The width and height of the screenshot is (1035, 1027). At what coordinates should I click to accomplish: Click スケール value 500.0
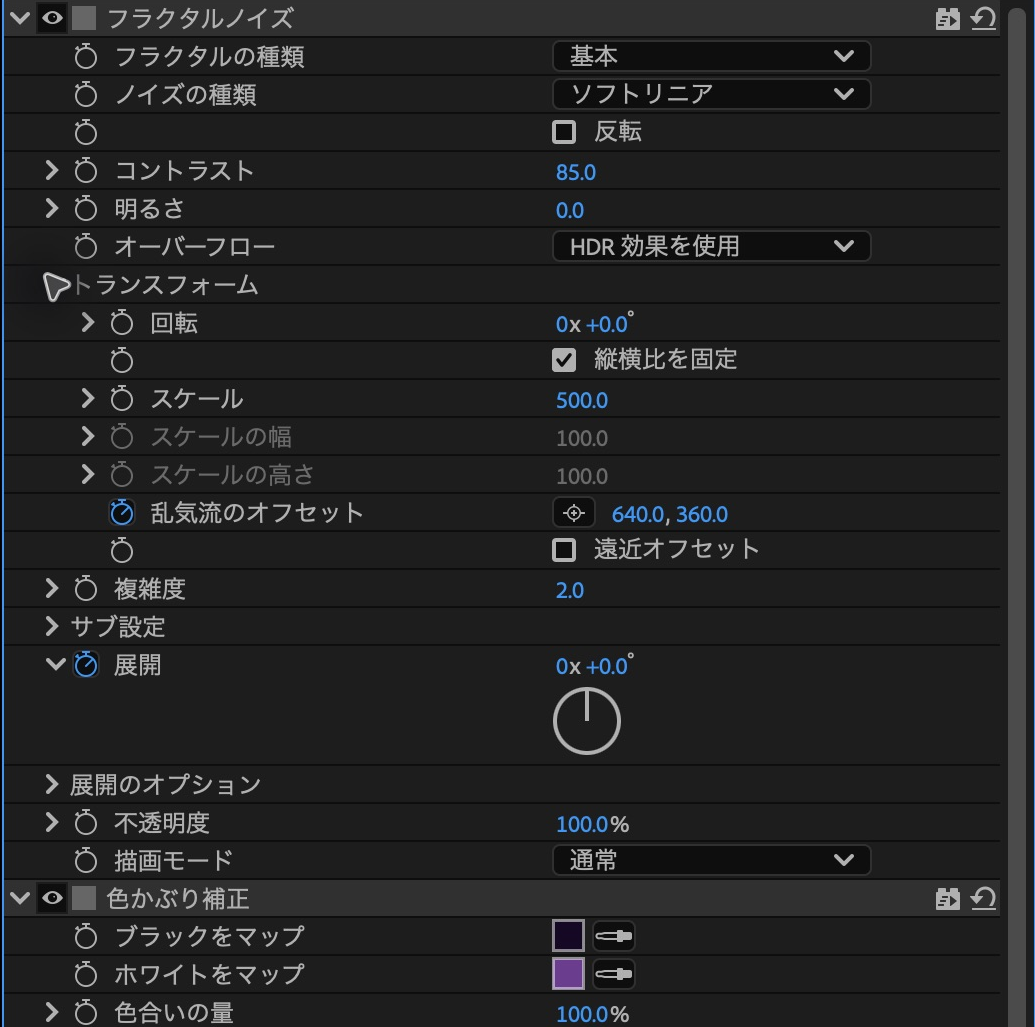click(582, 401)
